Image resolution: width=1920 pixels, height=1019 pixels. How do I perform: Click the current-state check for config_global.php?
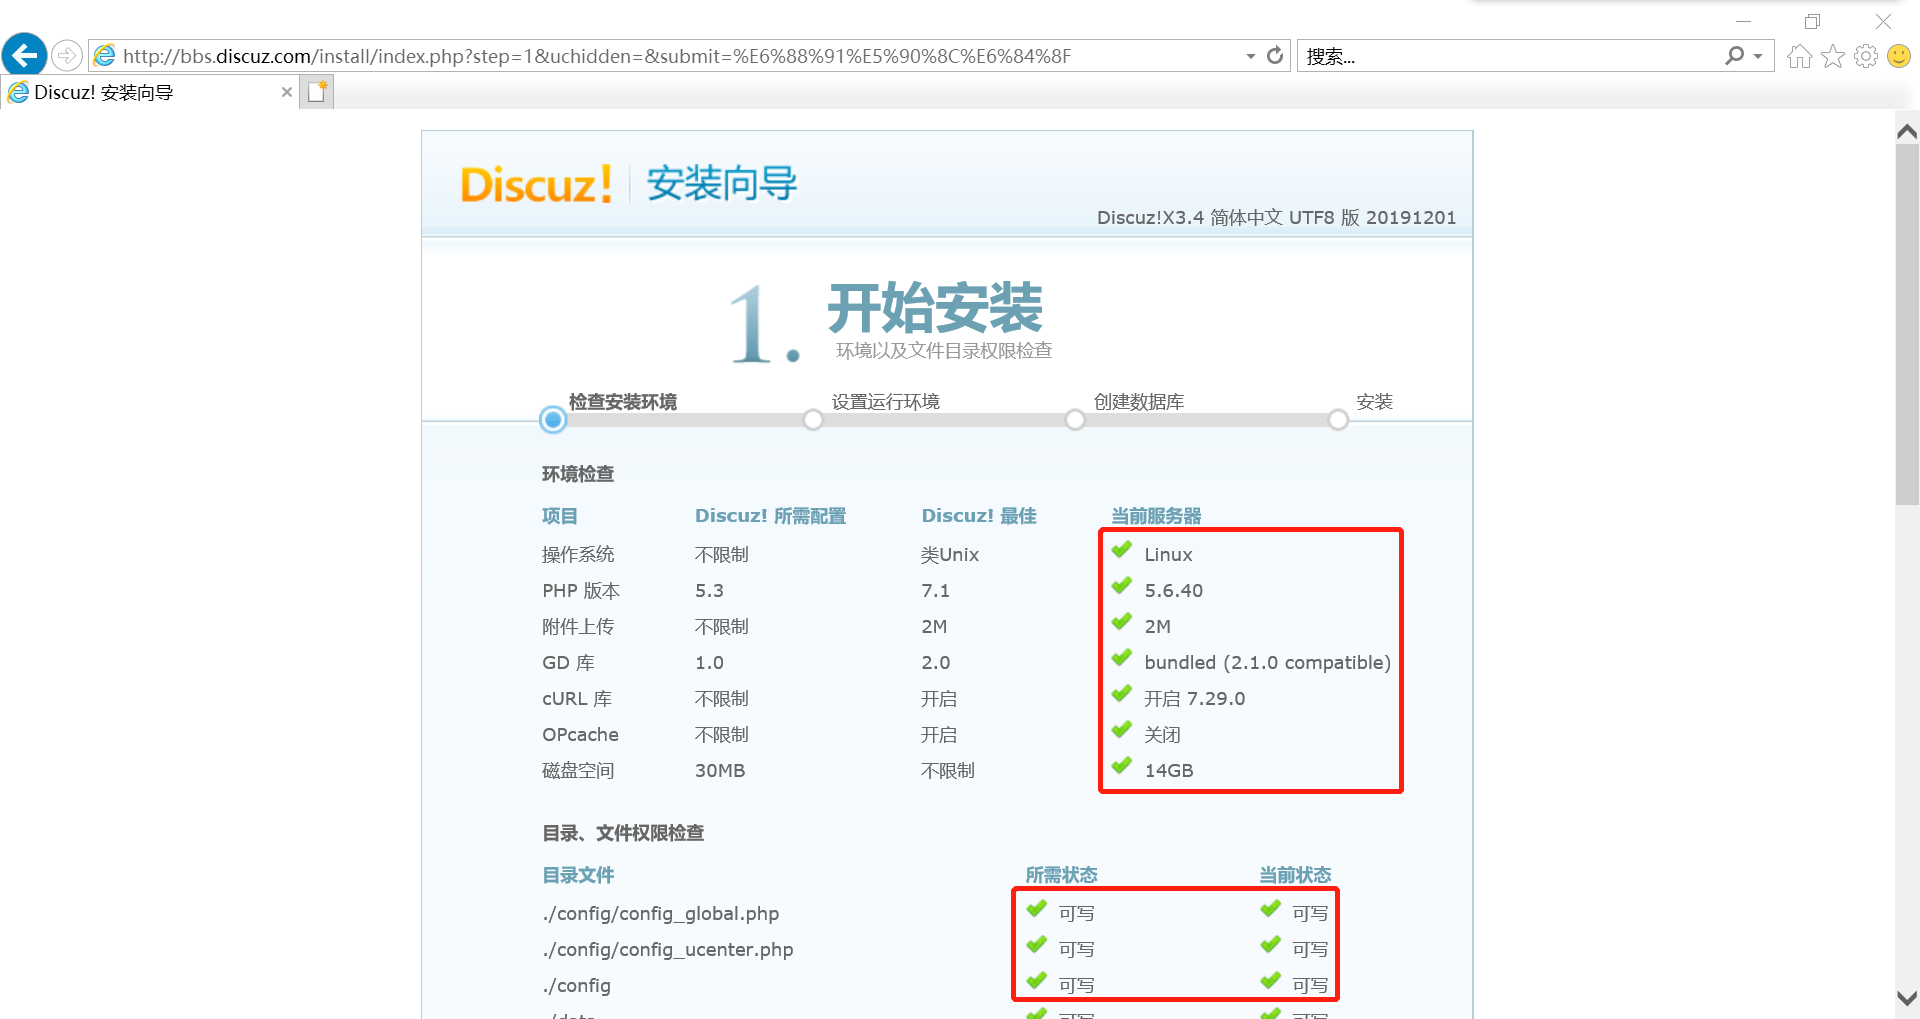pyautogui.click(x=1271, y=909)
